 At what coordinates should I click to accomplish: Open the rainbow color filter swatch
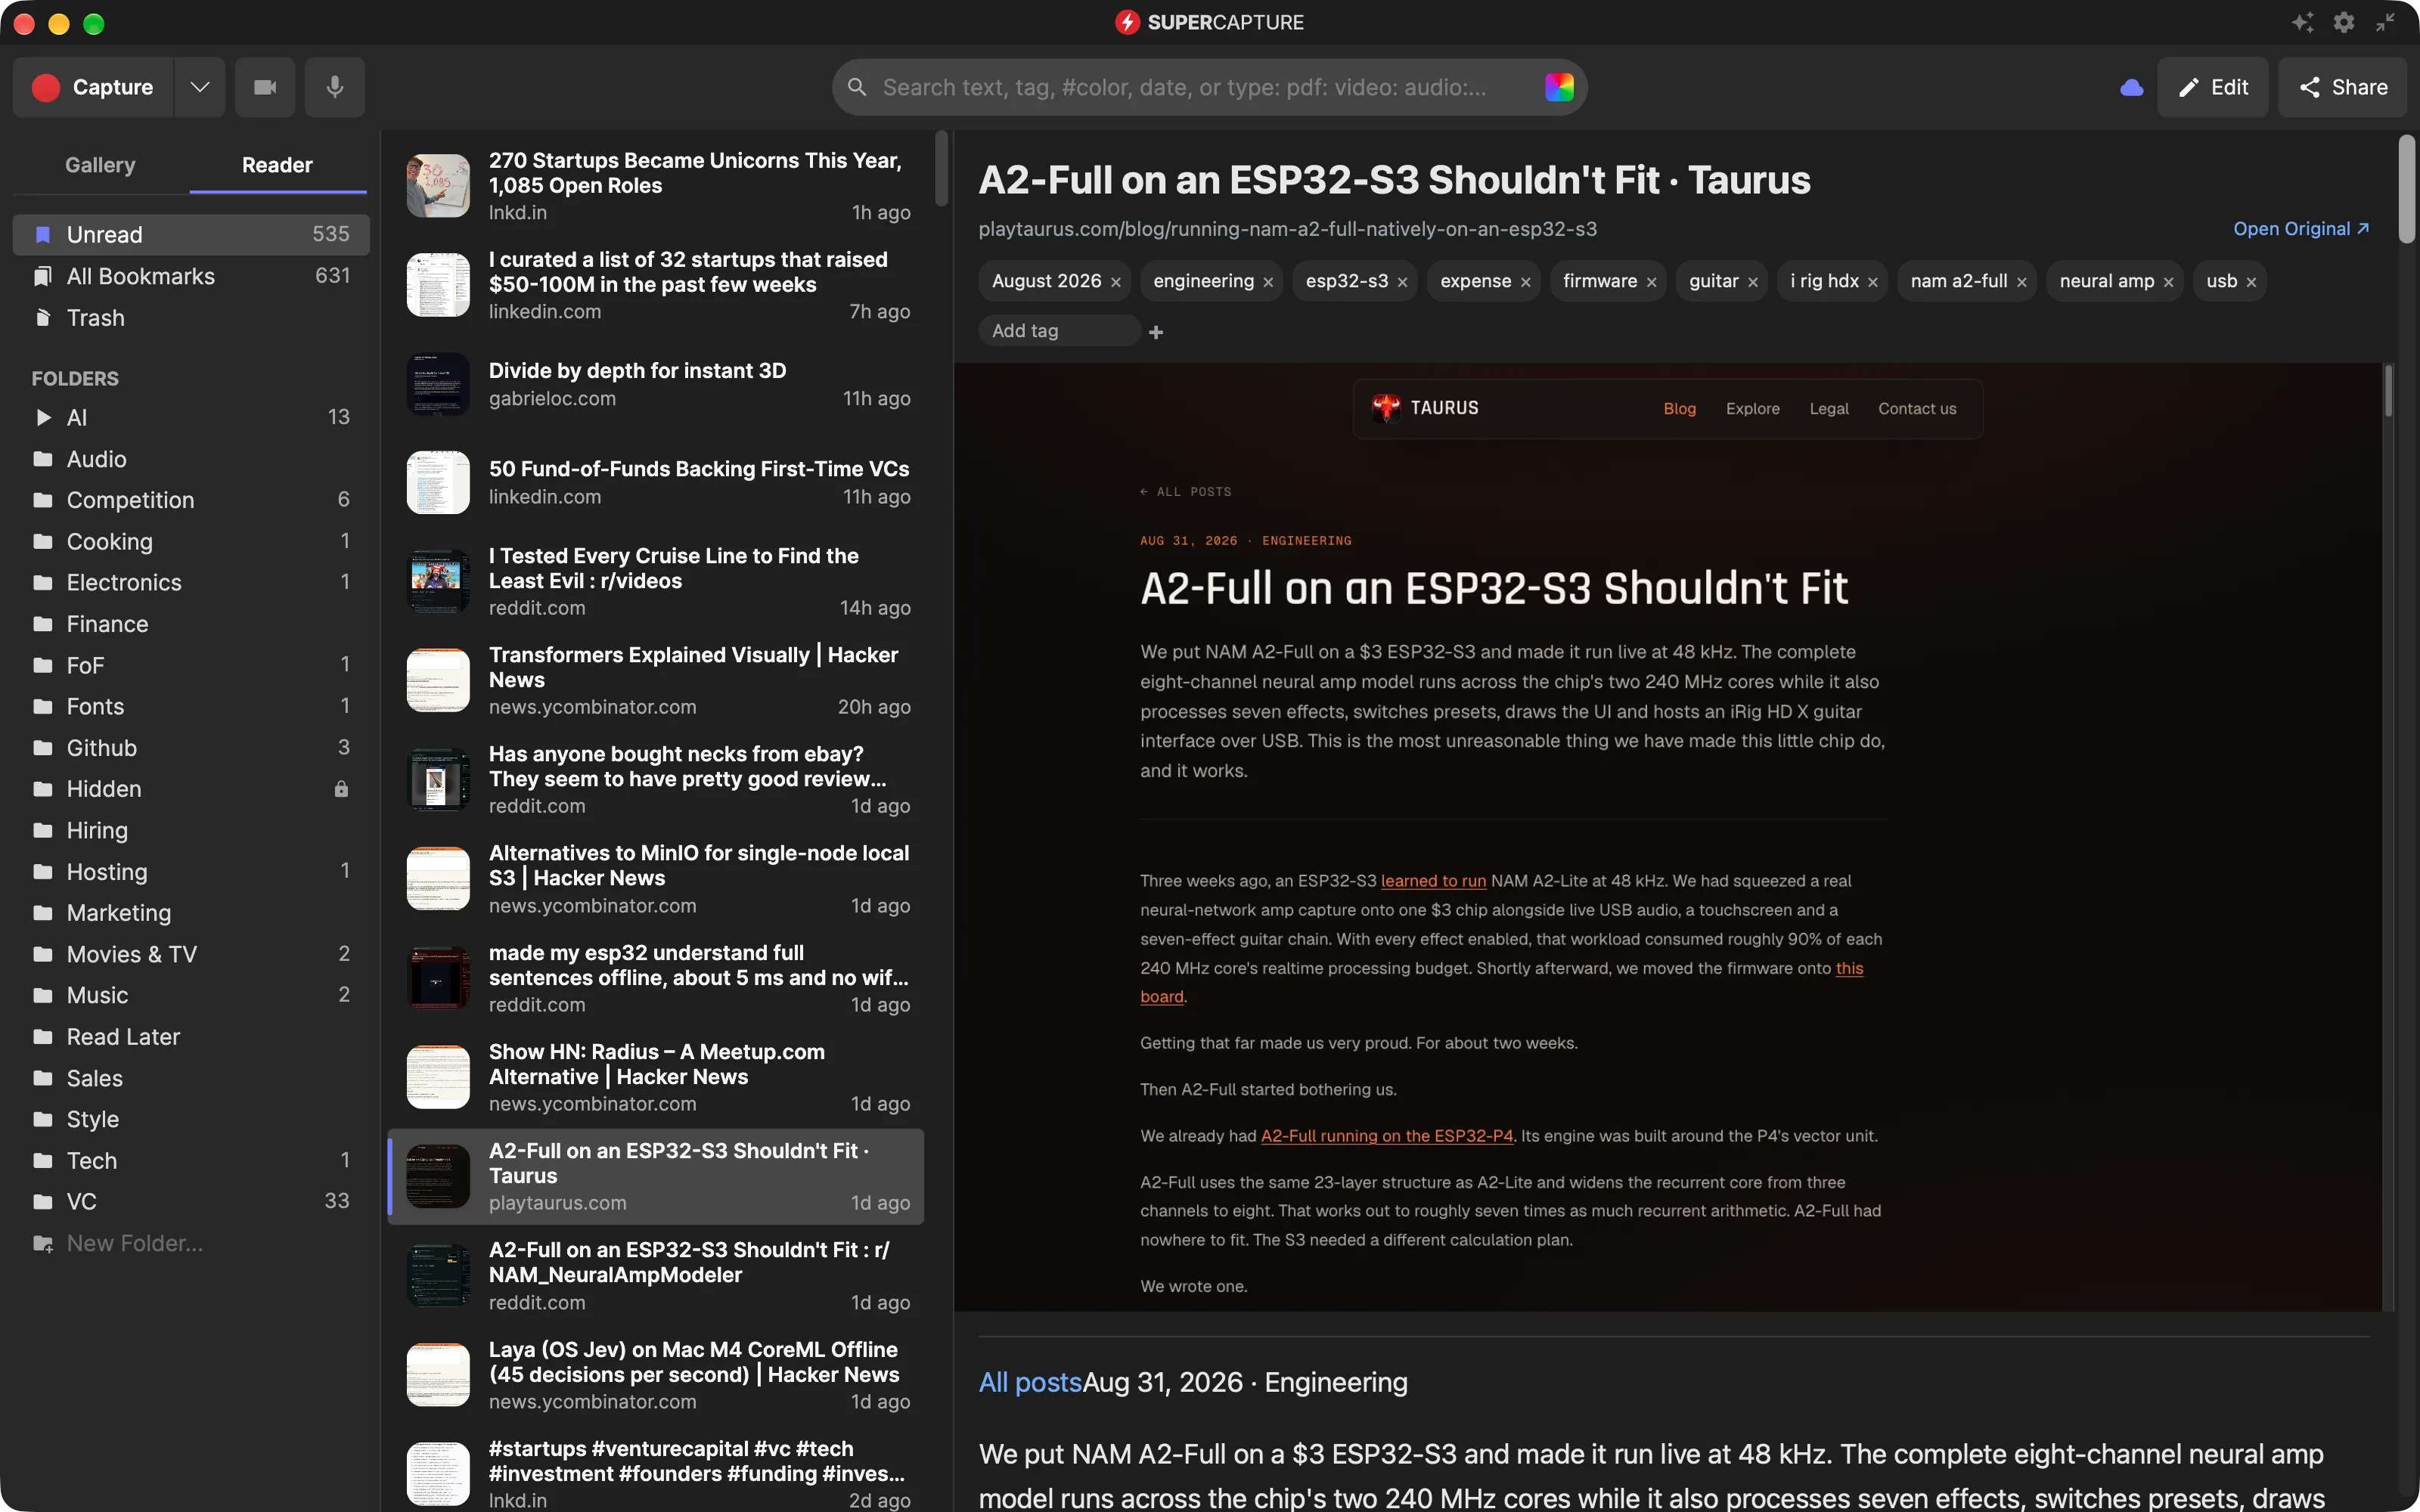click(x=1559, y=87)
